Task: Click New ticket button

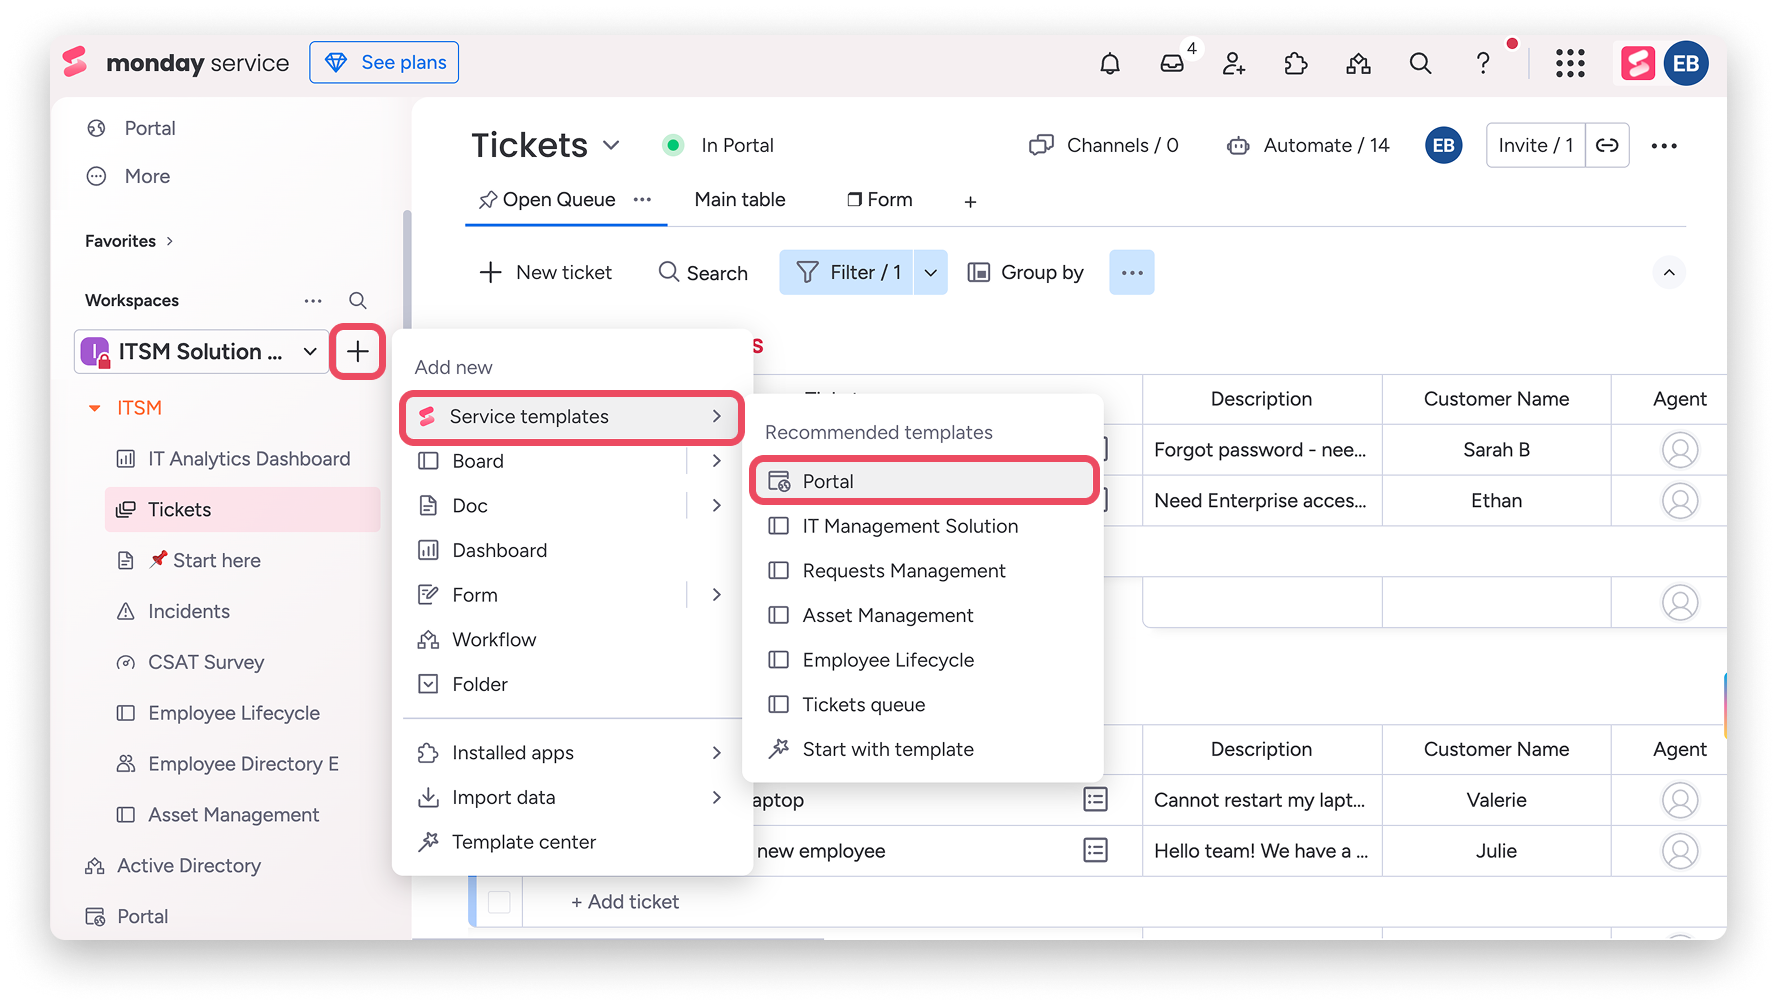Action: click(x=546, y=272)
